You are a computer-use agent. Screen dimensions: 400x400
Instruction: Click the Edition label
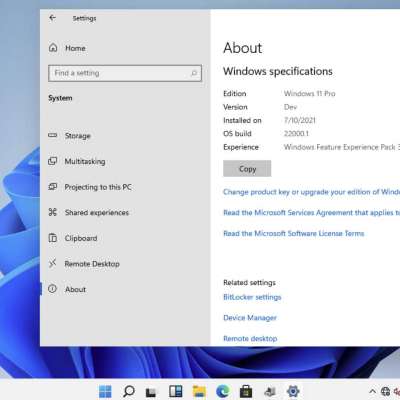pos(235,94)
